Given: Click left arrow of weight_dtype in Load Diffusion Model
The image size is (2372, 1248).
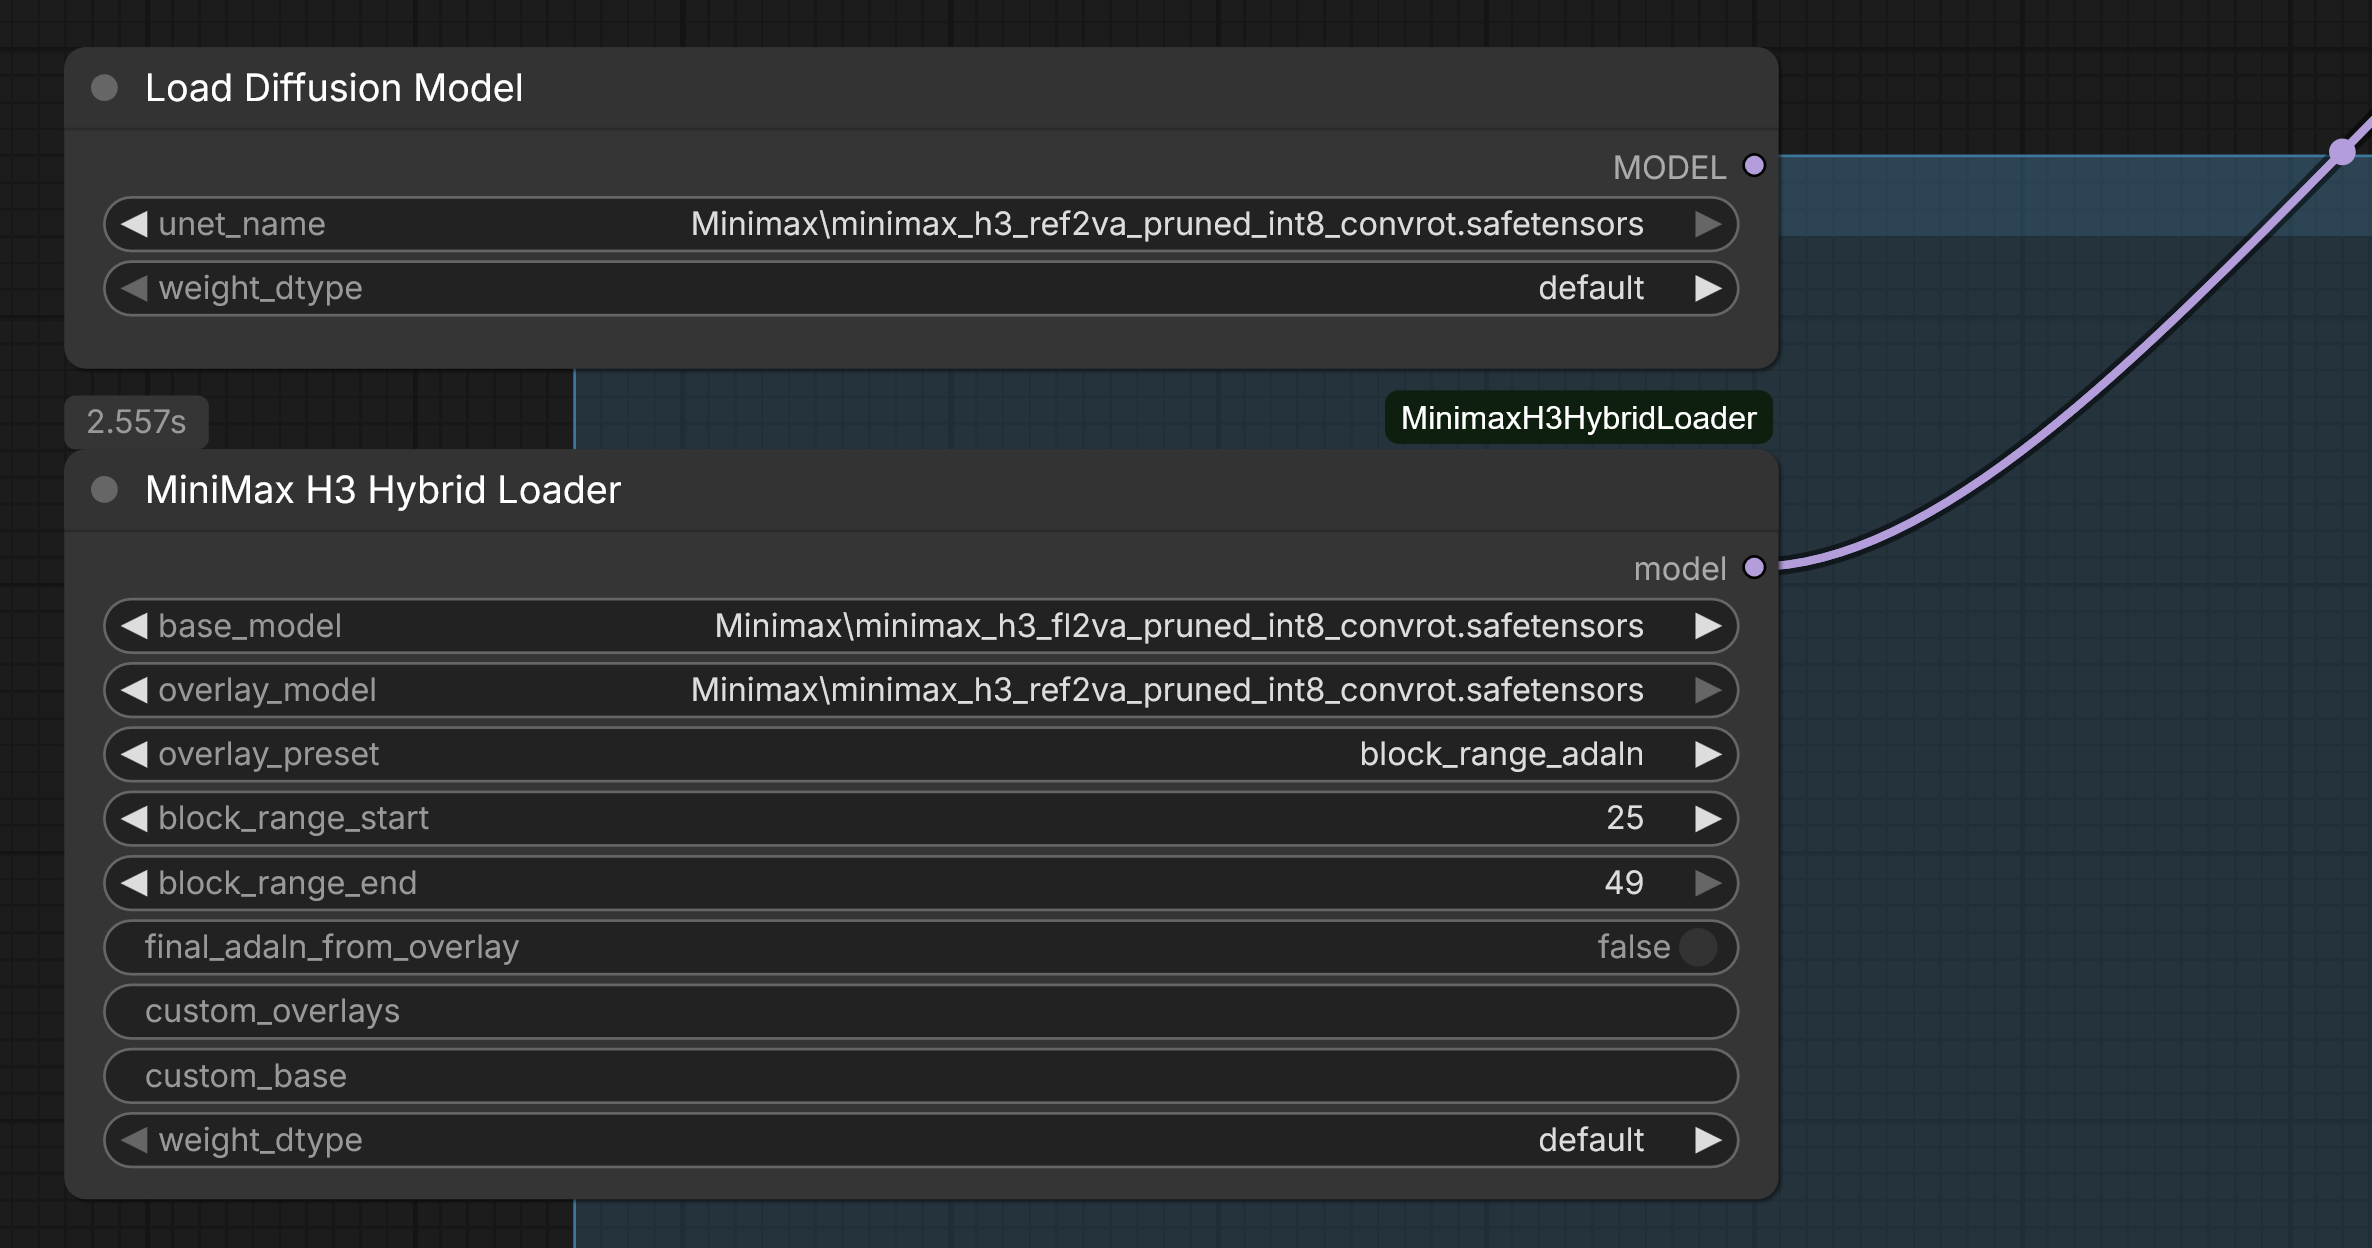Looking at the screenshot, I should click(x=134, y=288).
